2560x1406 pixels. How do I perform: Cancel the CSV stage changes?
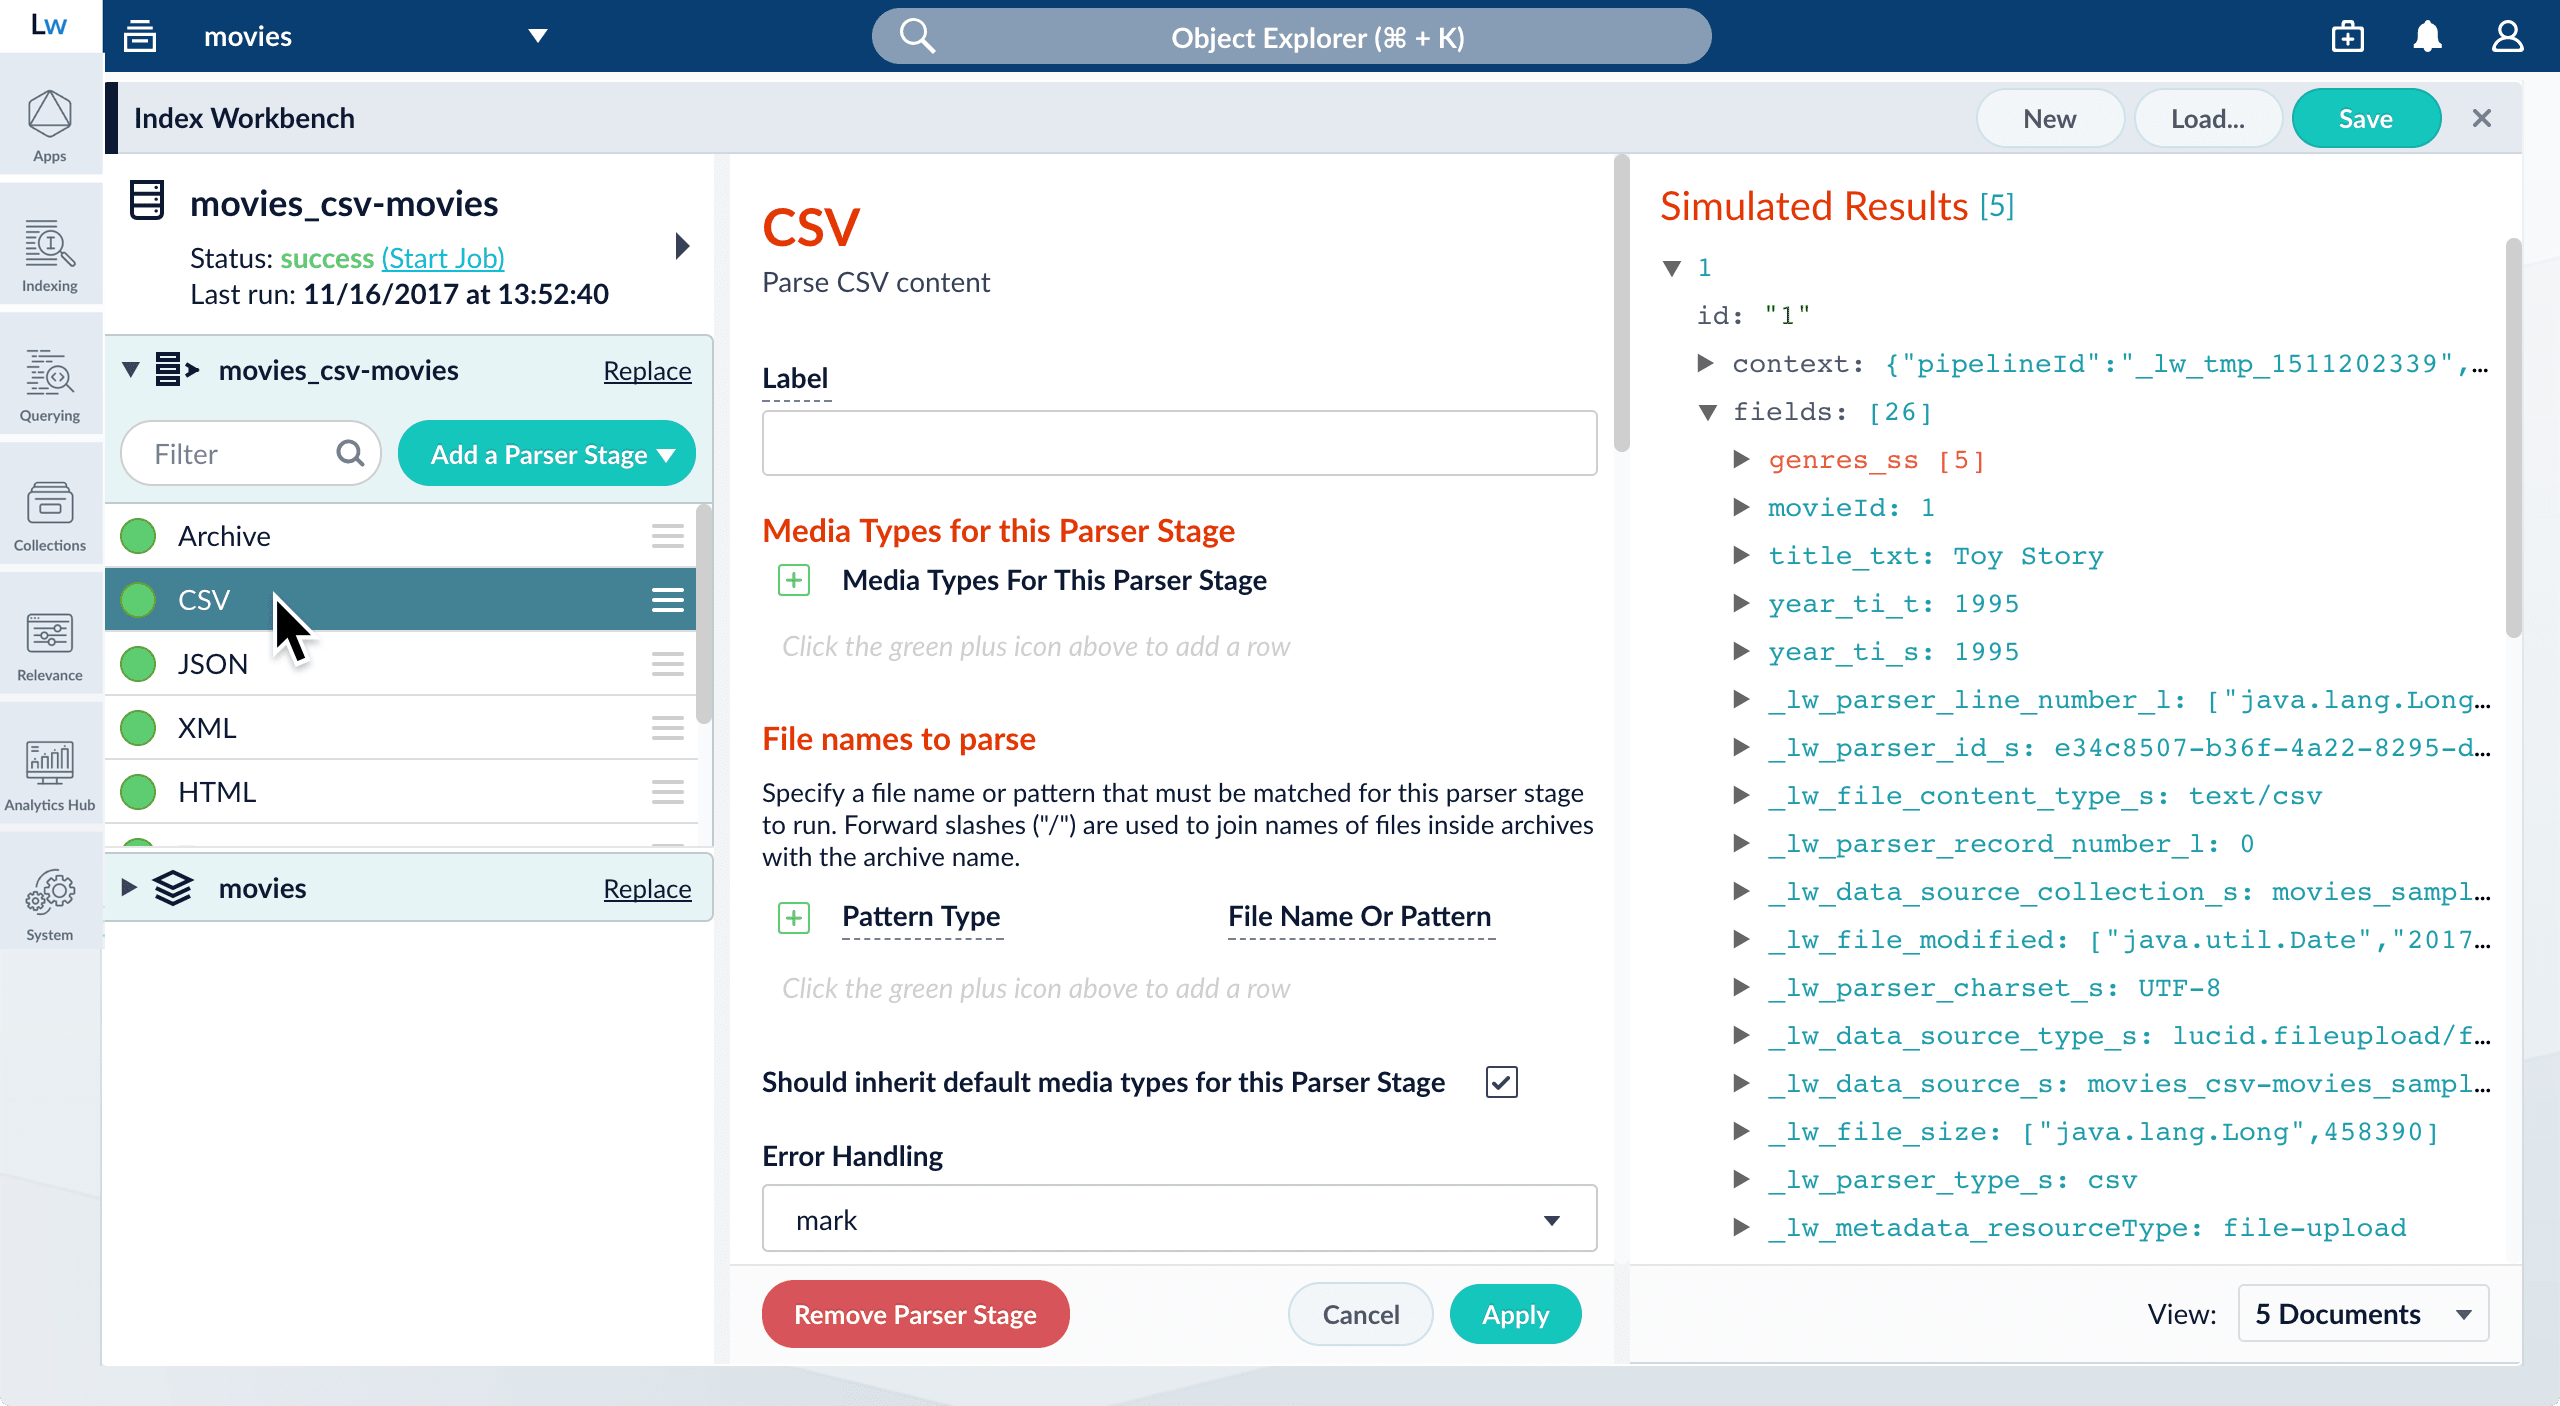[1360, 1314]
